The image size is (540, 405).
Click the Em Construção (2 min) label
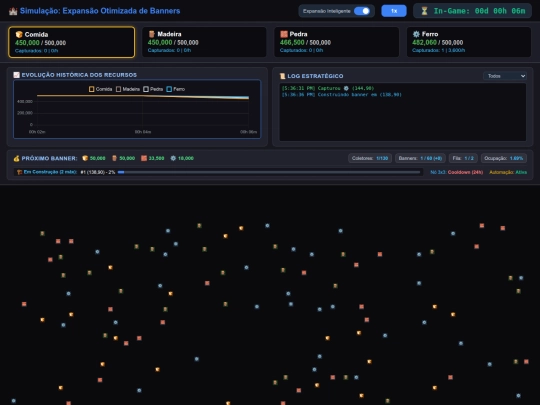[x=50, y=172]
